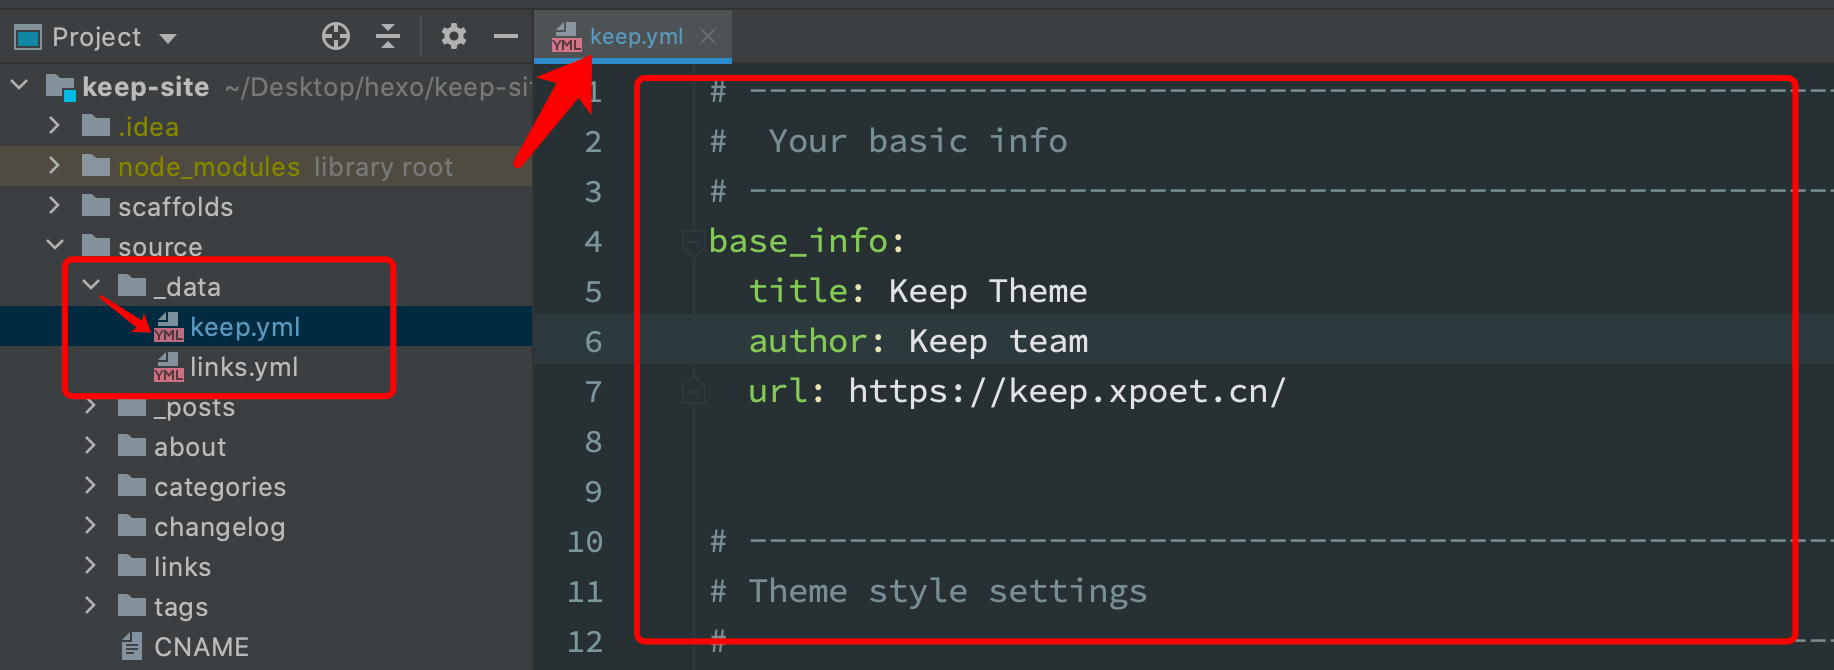Collapse the source folder

(55, 246)
